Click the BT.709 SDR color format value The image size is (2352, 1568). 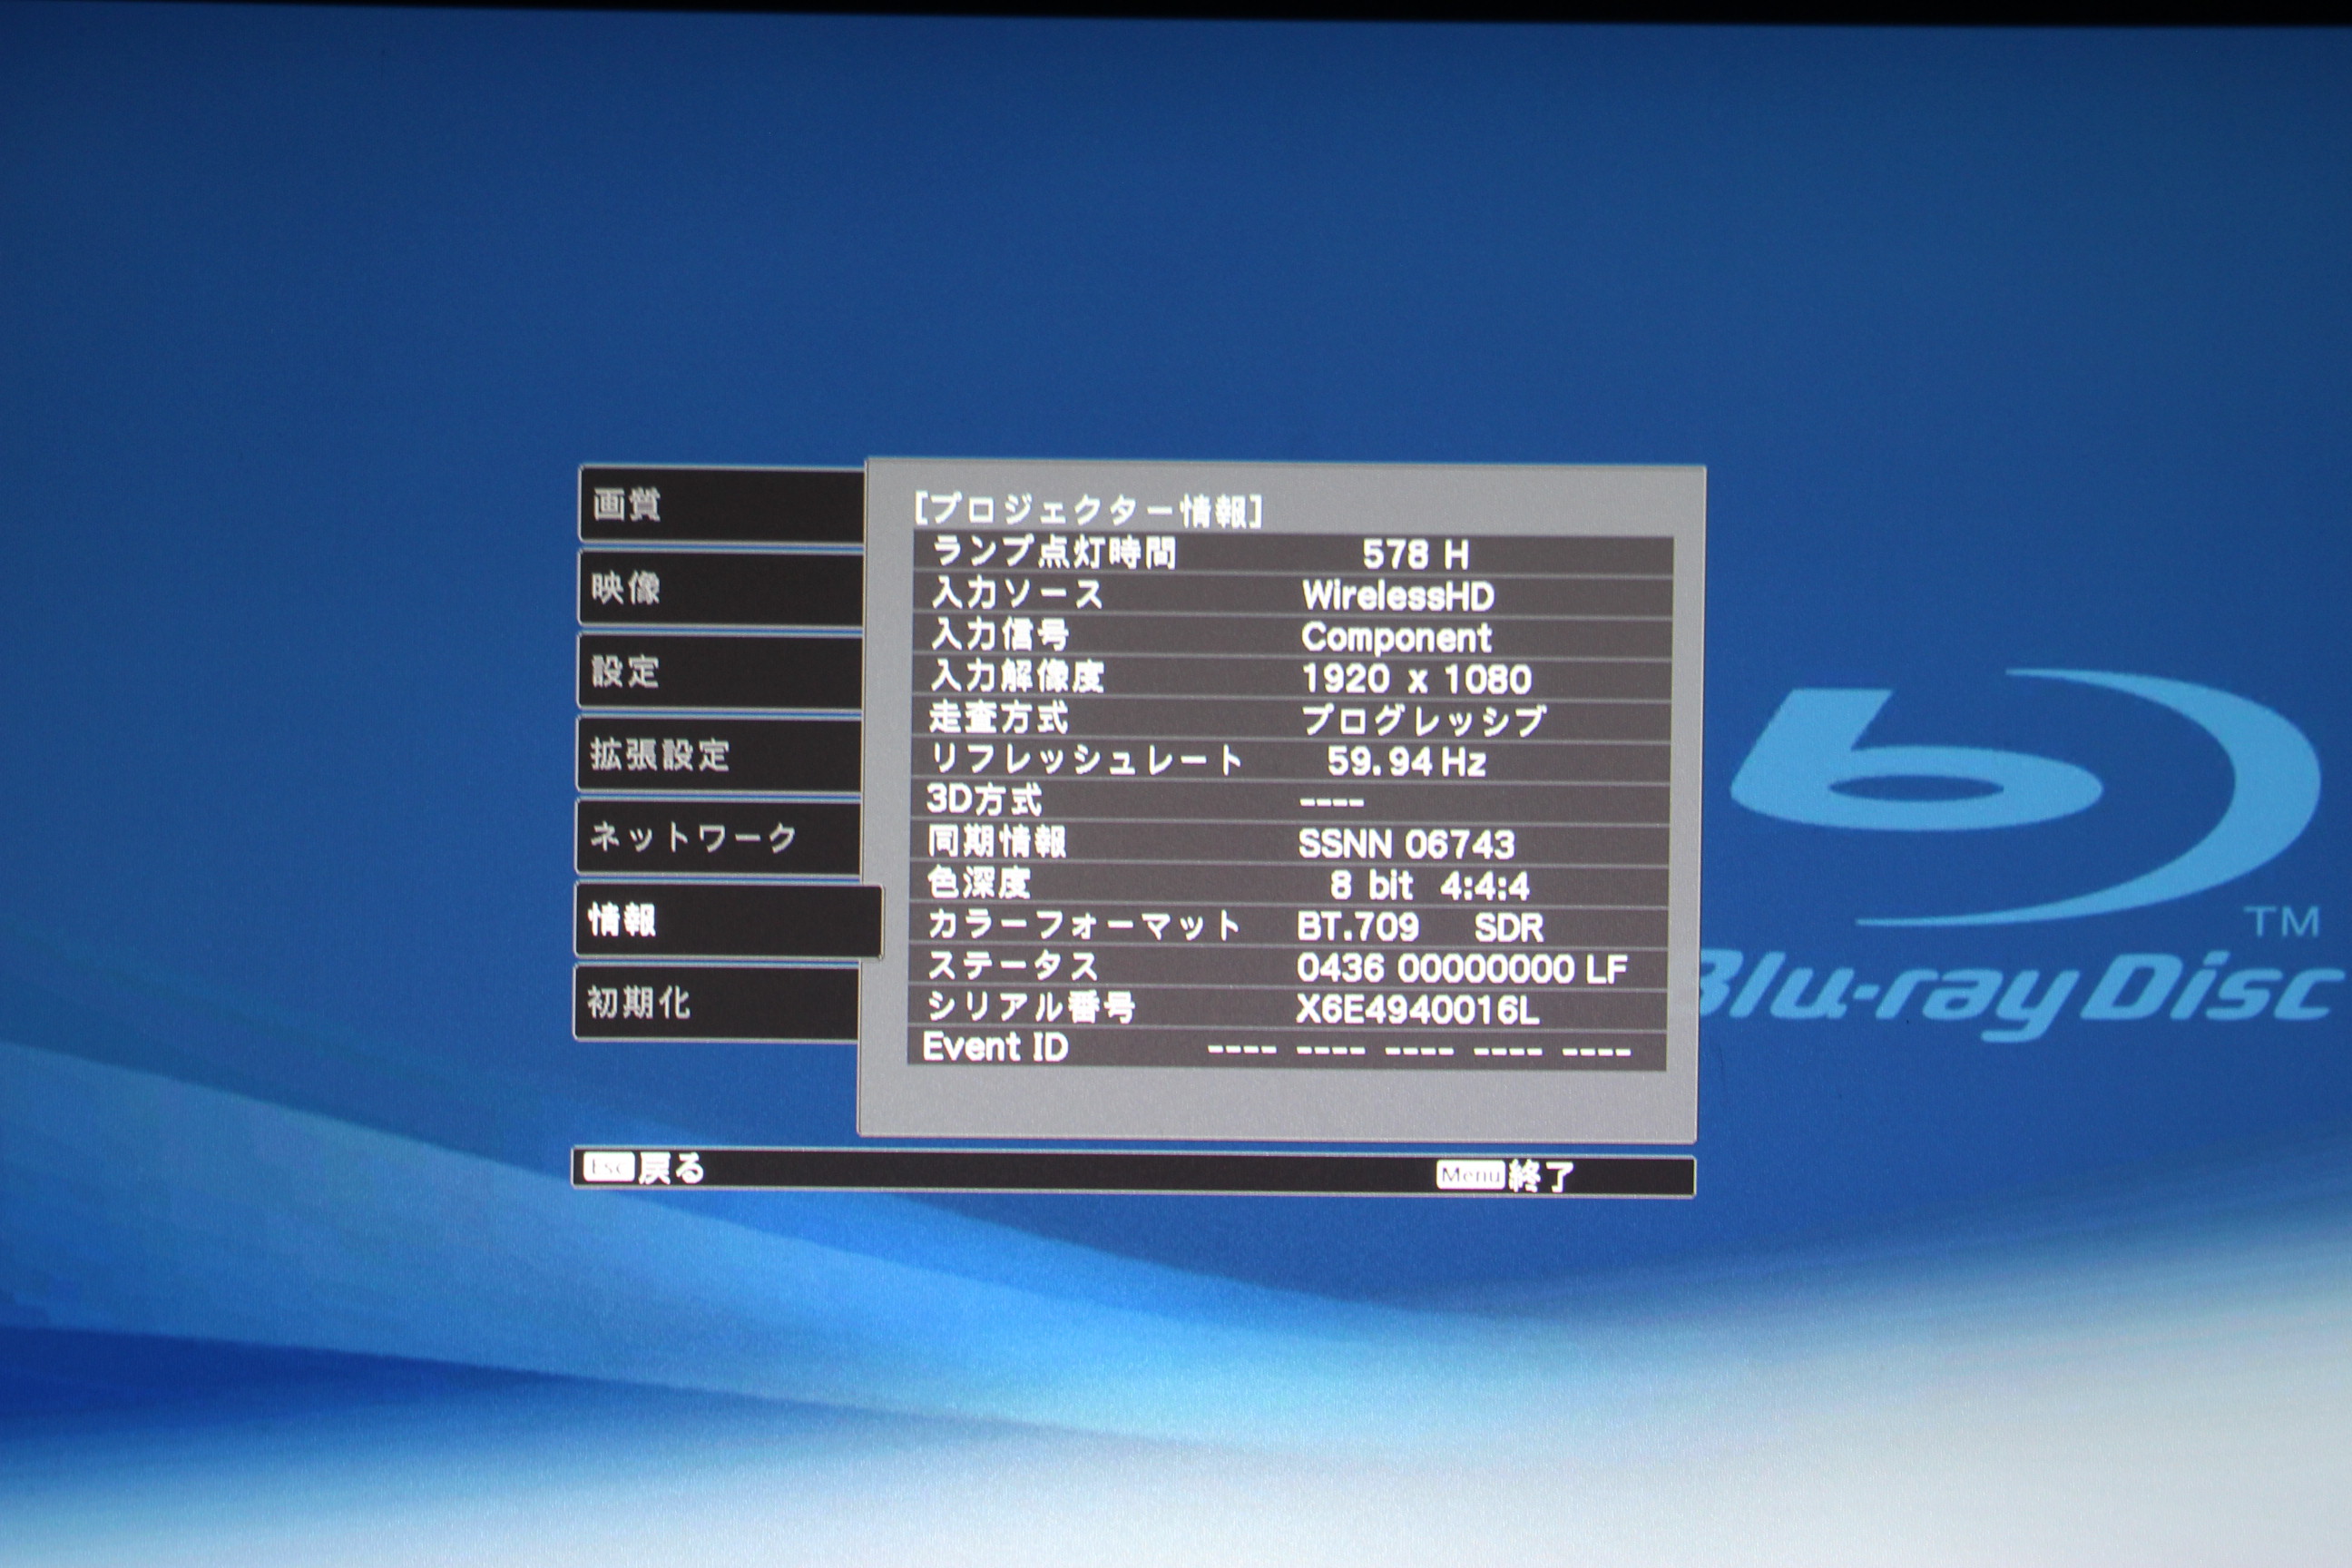(1420, 928)
